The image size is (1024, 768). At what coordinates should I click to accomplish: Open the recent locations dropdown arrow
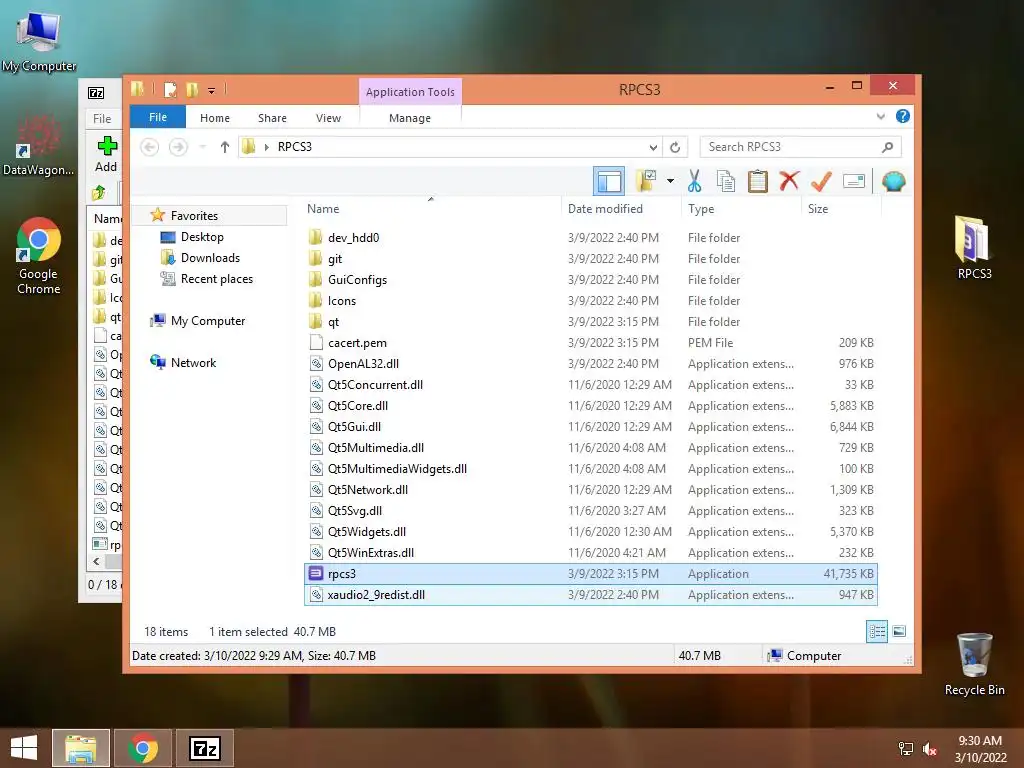[x=202, y=147]
